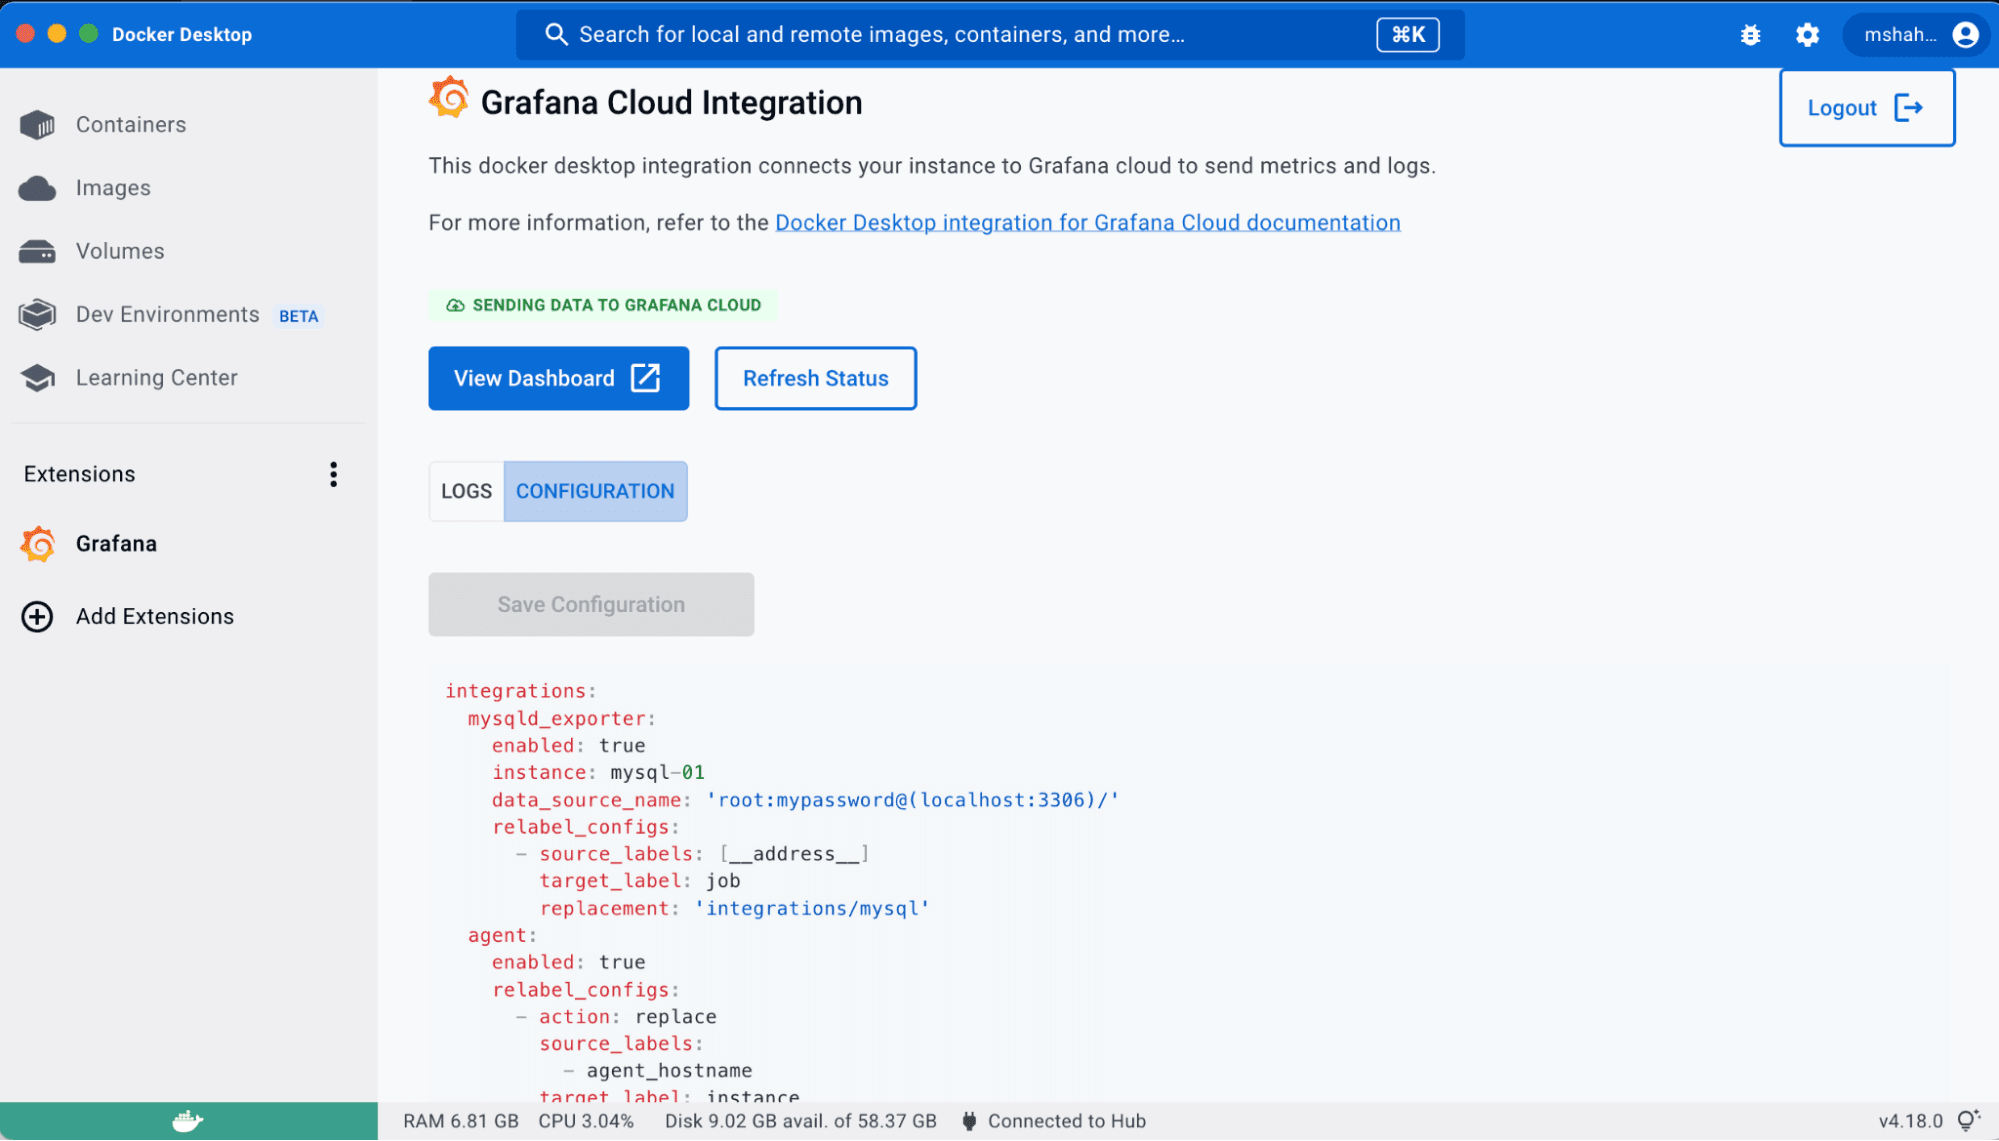Open the Volumes section
The width and height of the screenshot is (1999, 1141).
point(119,251)
